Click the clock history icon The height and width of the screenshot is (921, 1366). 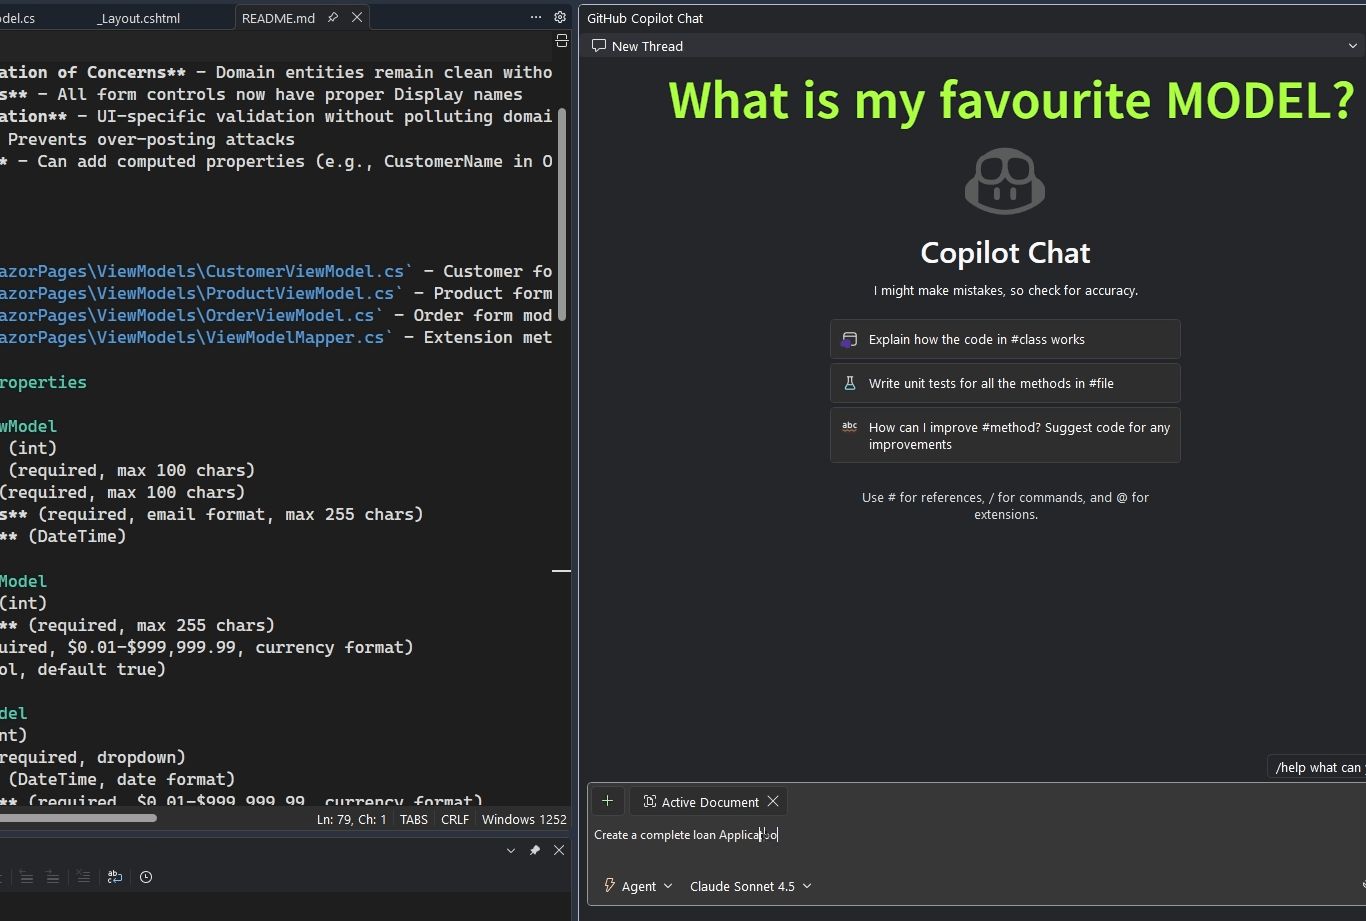coord(146,877)
